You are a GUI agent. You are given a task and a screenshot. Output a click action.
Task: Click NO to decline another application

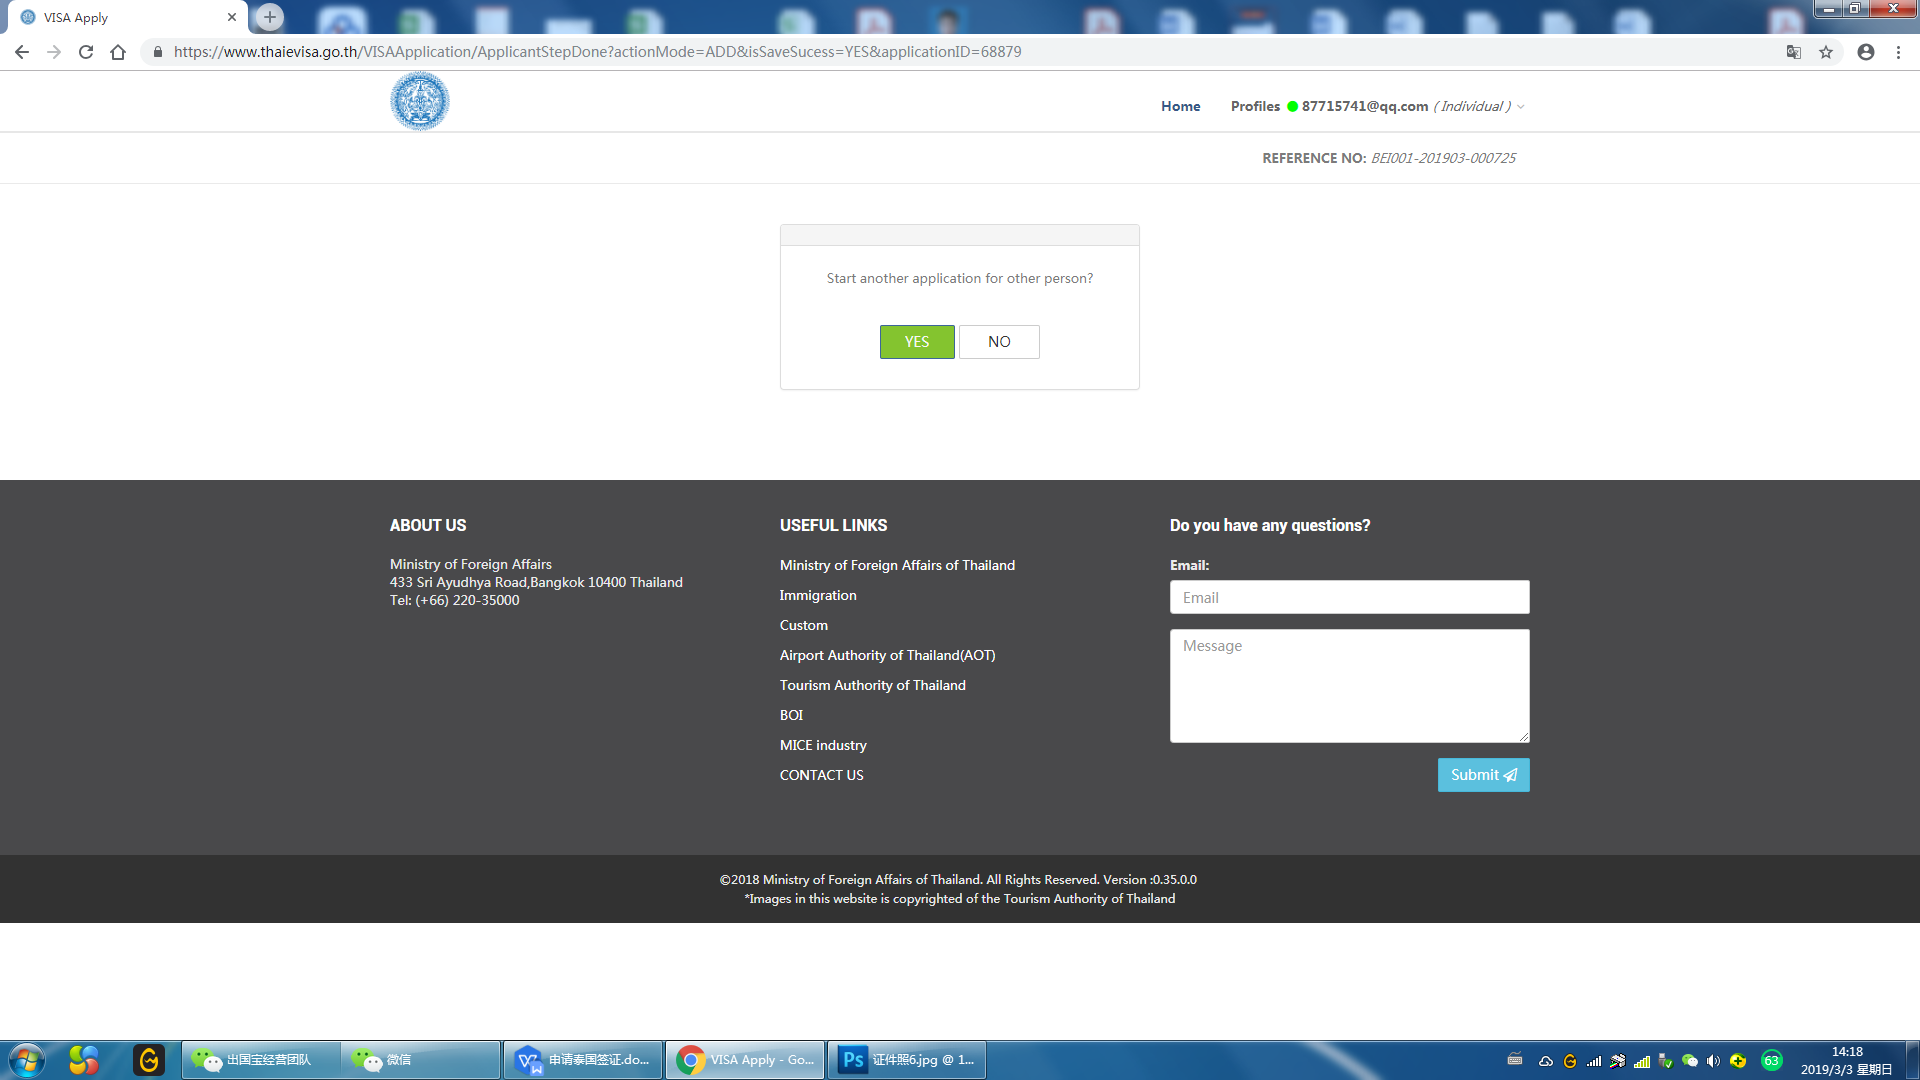pos(998,342)
